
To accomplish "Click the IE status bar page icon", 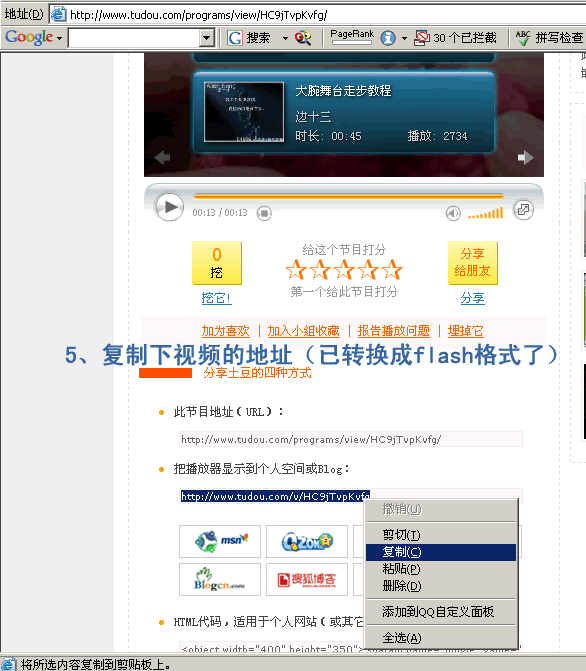I will (x=8, y=664).
